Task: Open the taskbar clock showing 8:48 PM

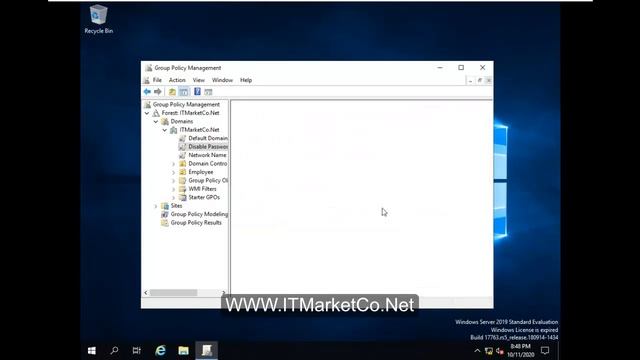Action: 520,351
